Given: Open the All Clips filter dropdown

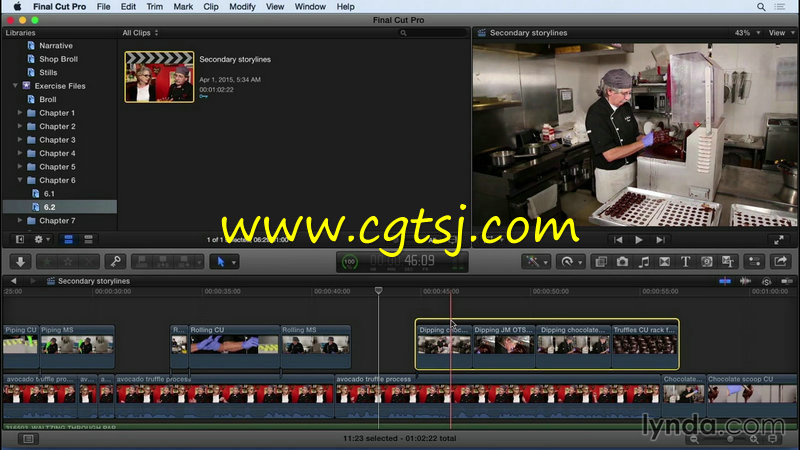Looking at the screenshot, I should (x=140, y=33).
